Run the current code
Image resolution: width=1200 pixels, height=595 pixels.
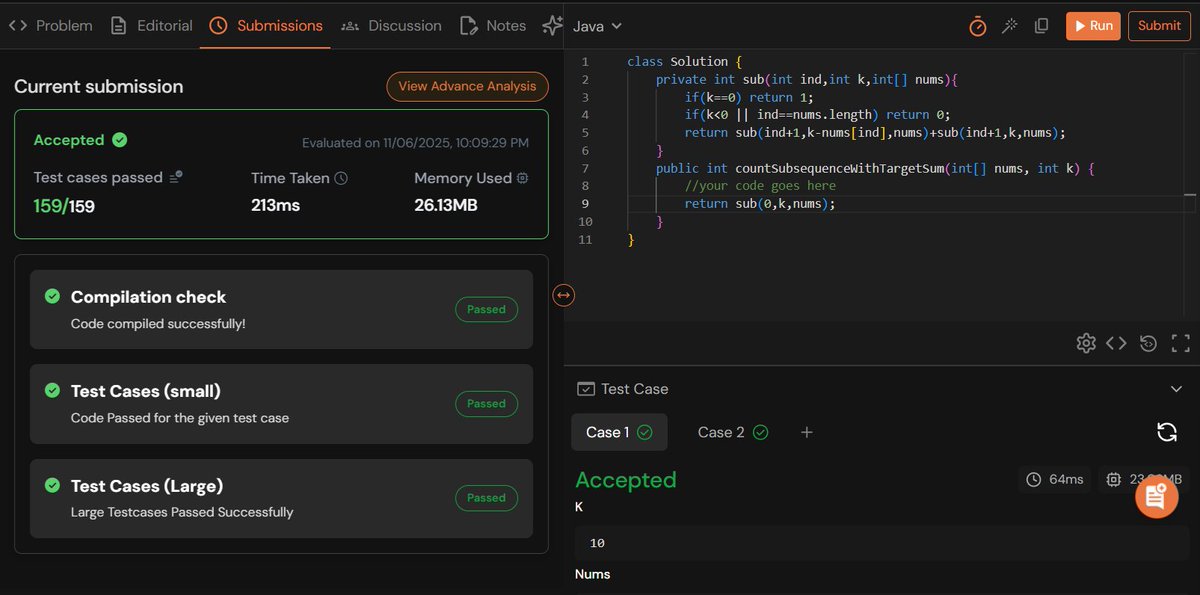click(1093, 26)
